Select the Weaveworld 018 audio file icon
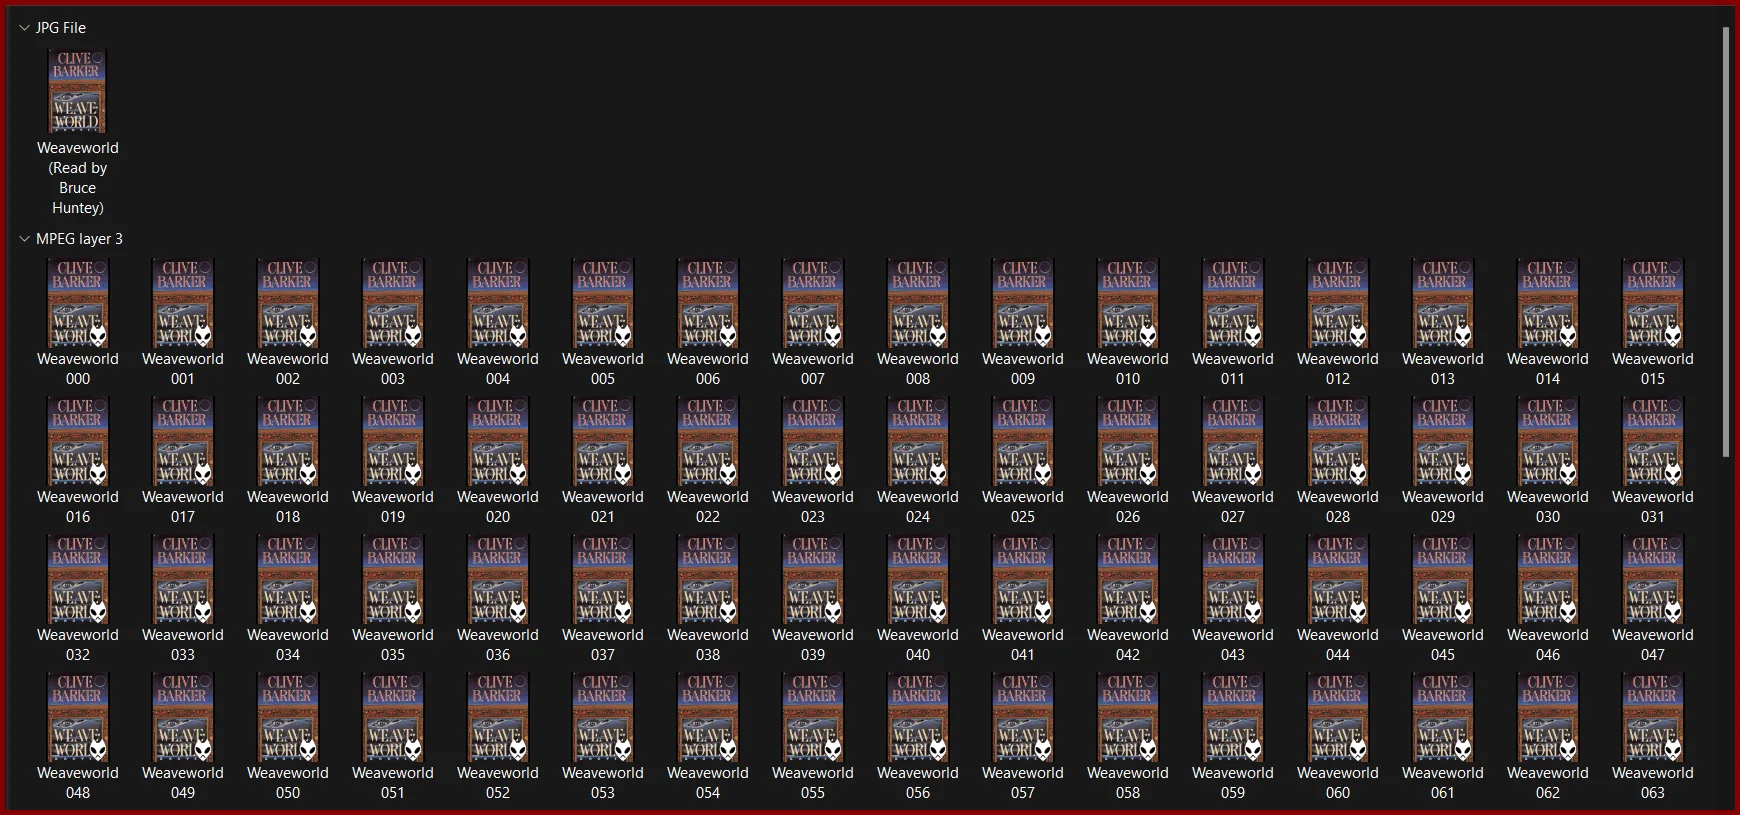Screen dimensions: 1740x815 point(288,441)
